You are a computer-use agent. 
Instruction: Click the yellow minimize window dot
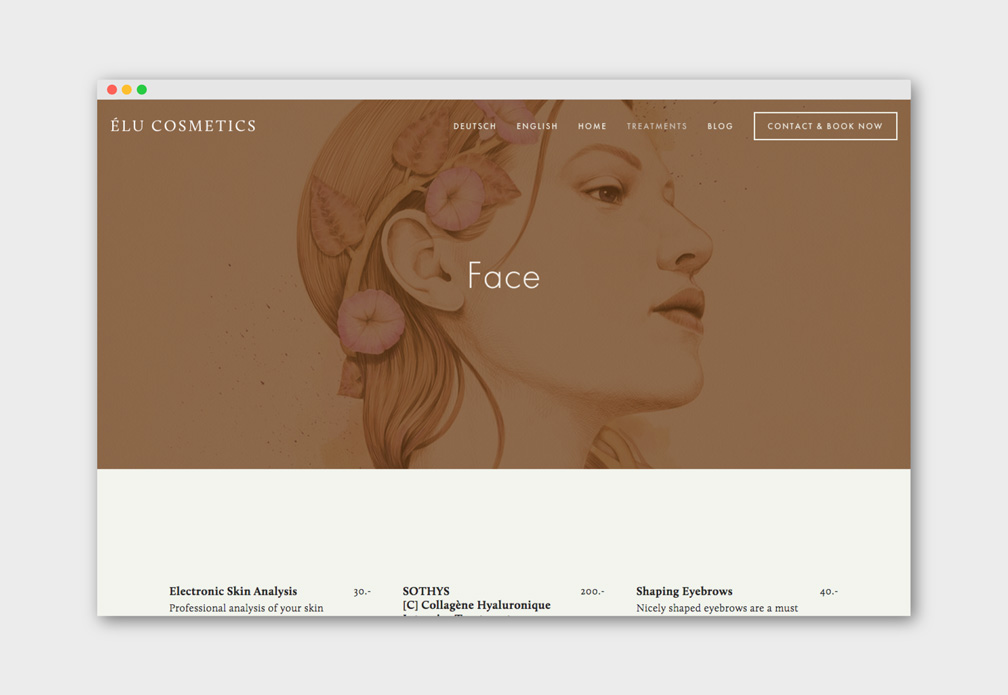(x=127, y=89)
